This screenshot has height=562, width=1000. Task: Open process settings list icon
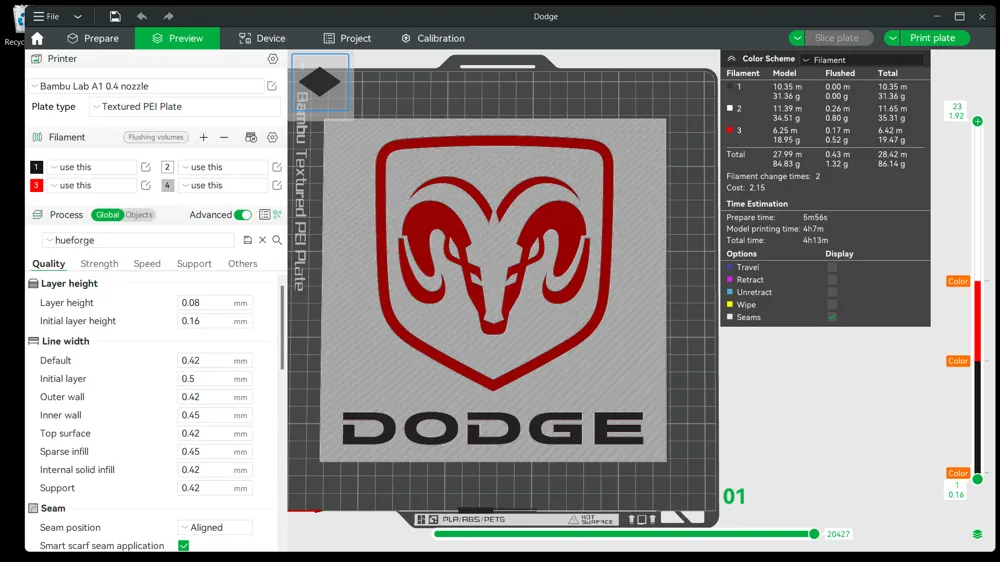click(x=265, y=215)
